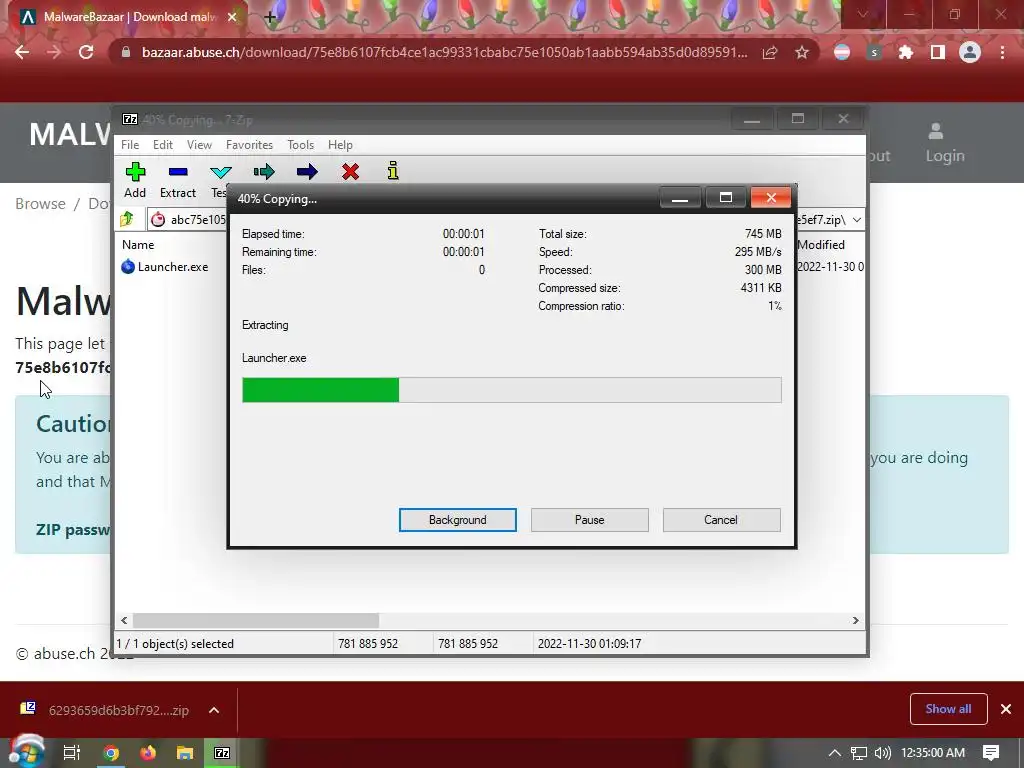
Task: Expand the 7-Zip address path dropdown
Action: [856, 219]
